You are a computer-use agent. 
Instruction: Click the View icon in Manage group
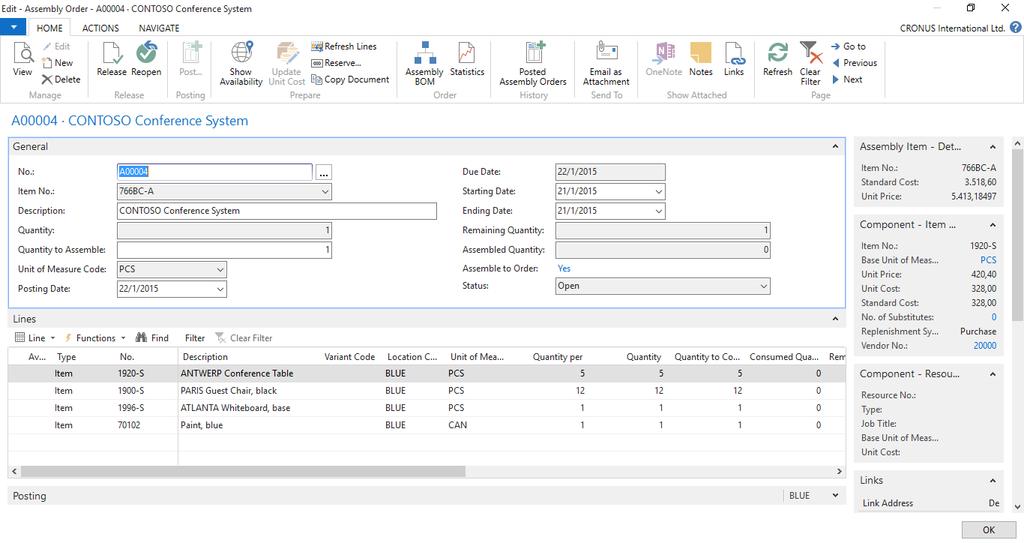[x=22, y=59]
